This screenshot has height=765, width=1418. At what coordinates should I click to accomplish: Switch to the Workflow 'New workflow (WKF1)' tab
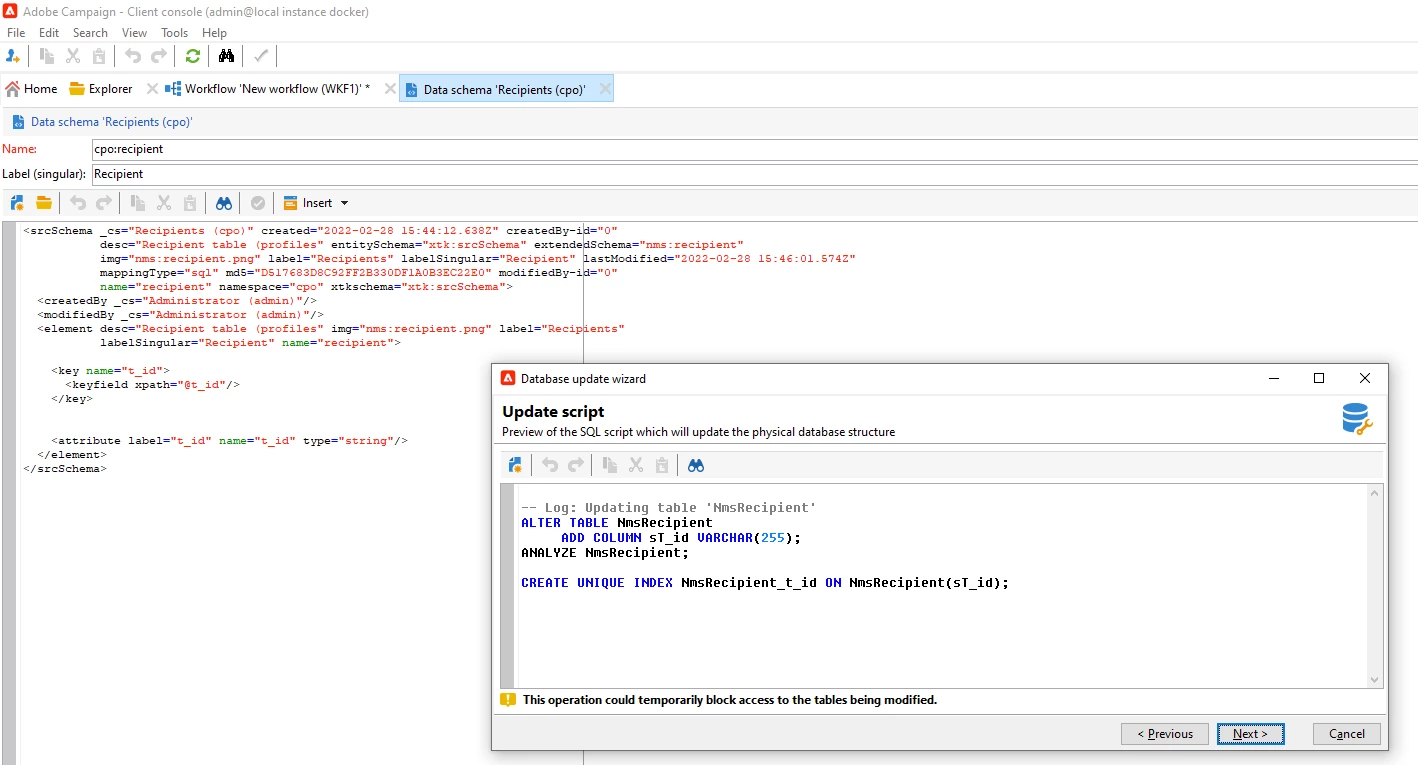pyautogui.click(x=268, y=89)
